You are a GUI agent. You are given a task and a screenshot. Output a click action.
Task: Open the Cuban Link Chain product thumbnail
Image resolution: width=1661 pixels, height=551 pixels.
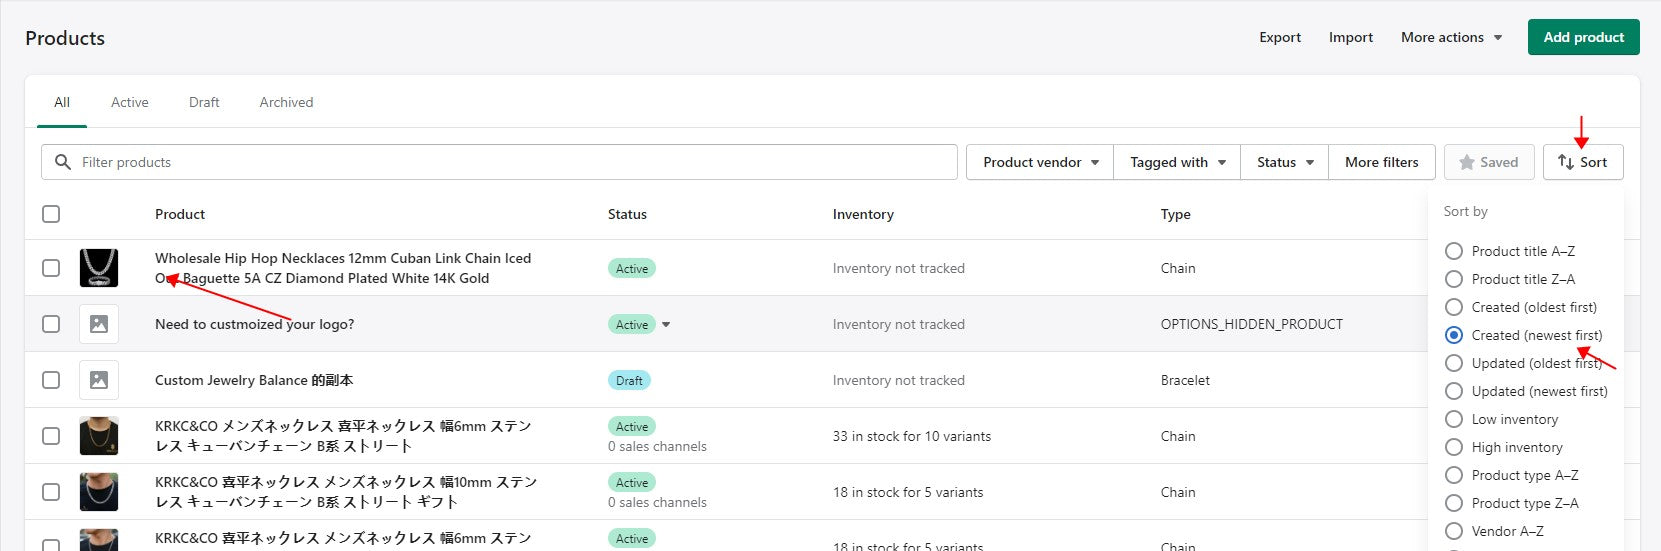(x=99, y=268)
